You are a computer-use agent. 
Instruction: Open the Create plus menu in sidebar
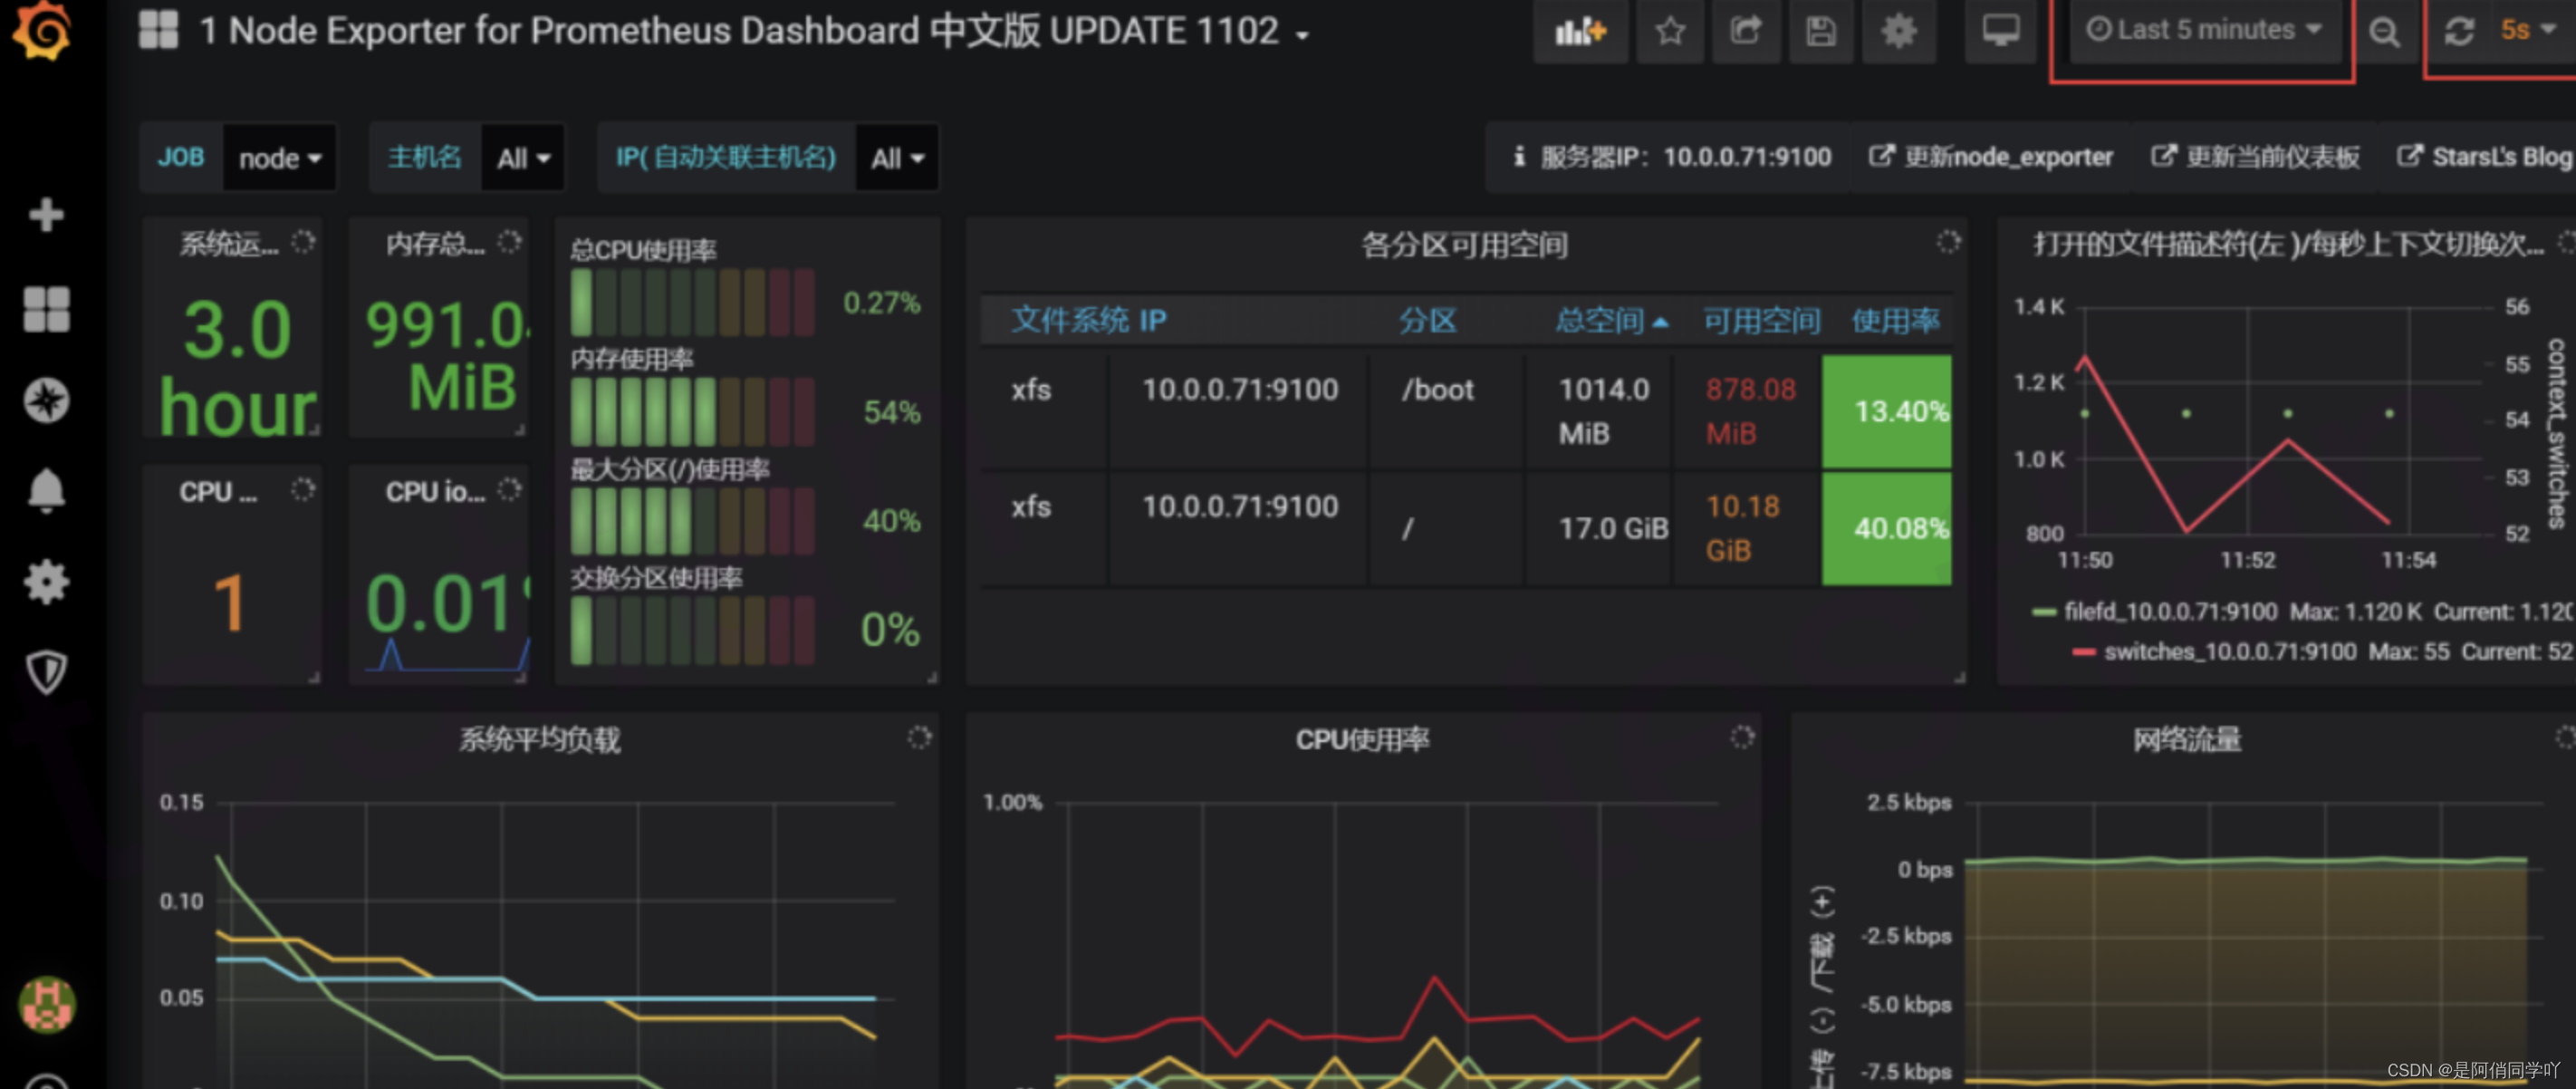[x=46, y=214]
